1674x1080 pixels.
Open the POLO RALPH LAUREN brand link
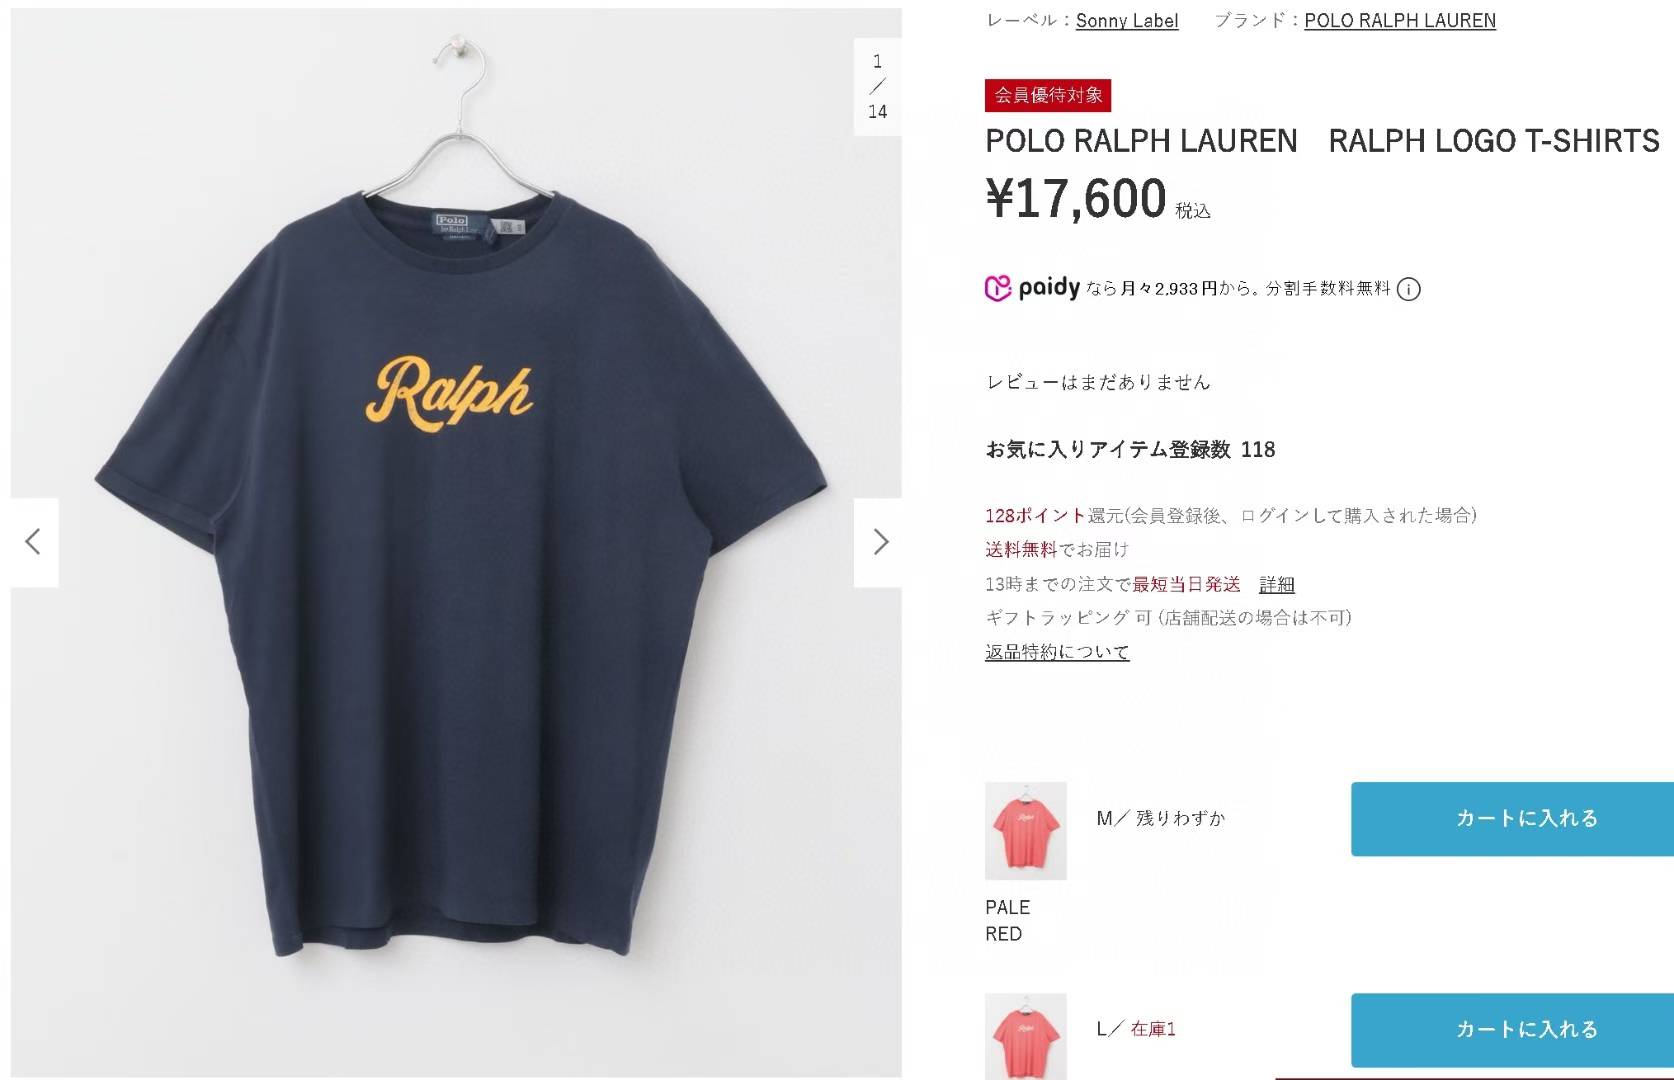pyautogui.click(x=1400, y=20)
